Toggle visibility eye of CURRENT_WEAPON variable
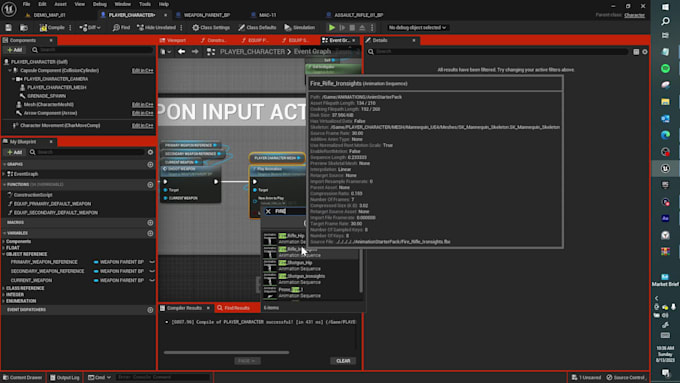The width and height of the screenshot is (680, 383). click(152, 280)
